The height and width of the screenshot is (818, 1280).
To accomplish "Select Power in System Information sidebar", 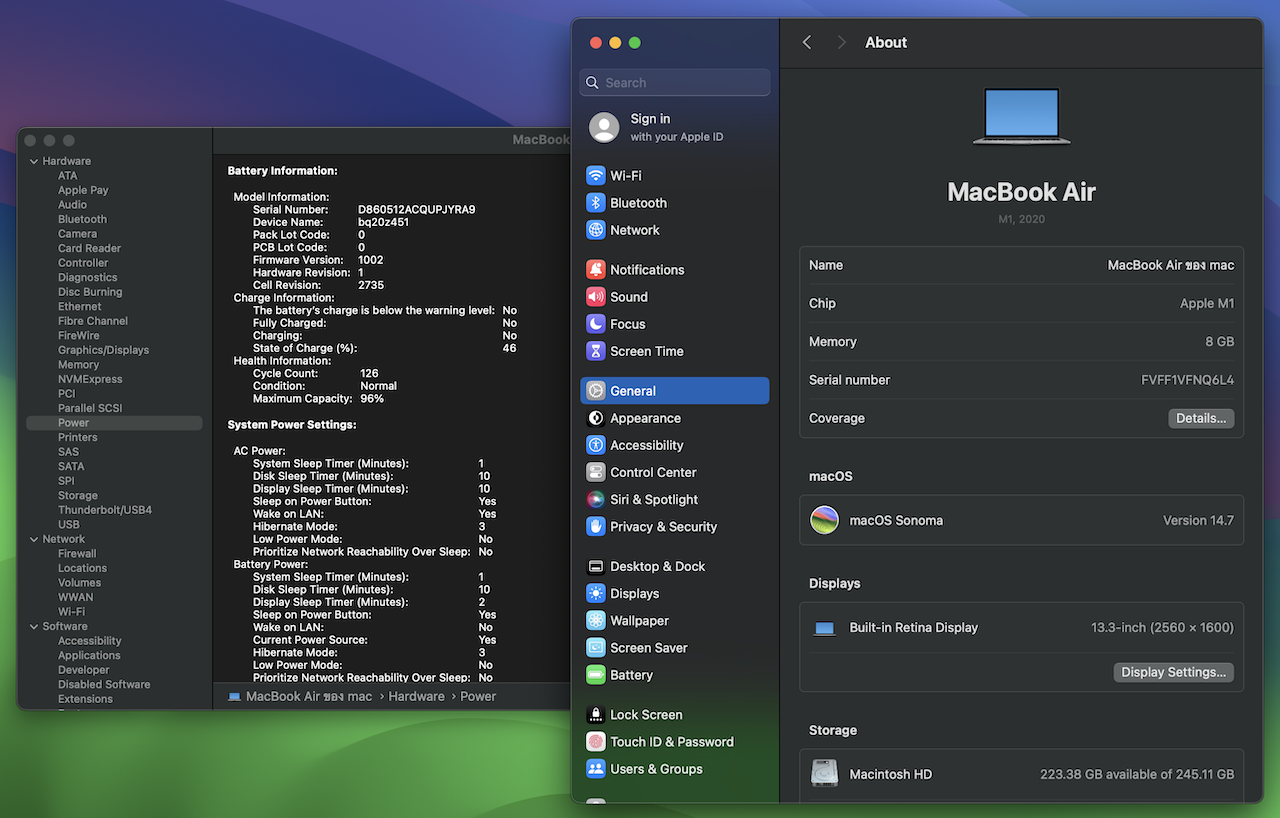I will click(x=114, y=423).
